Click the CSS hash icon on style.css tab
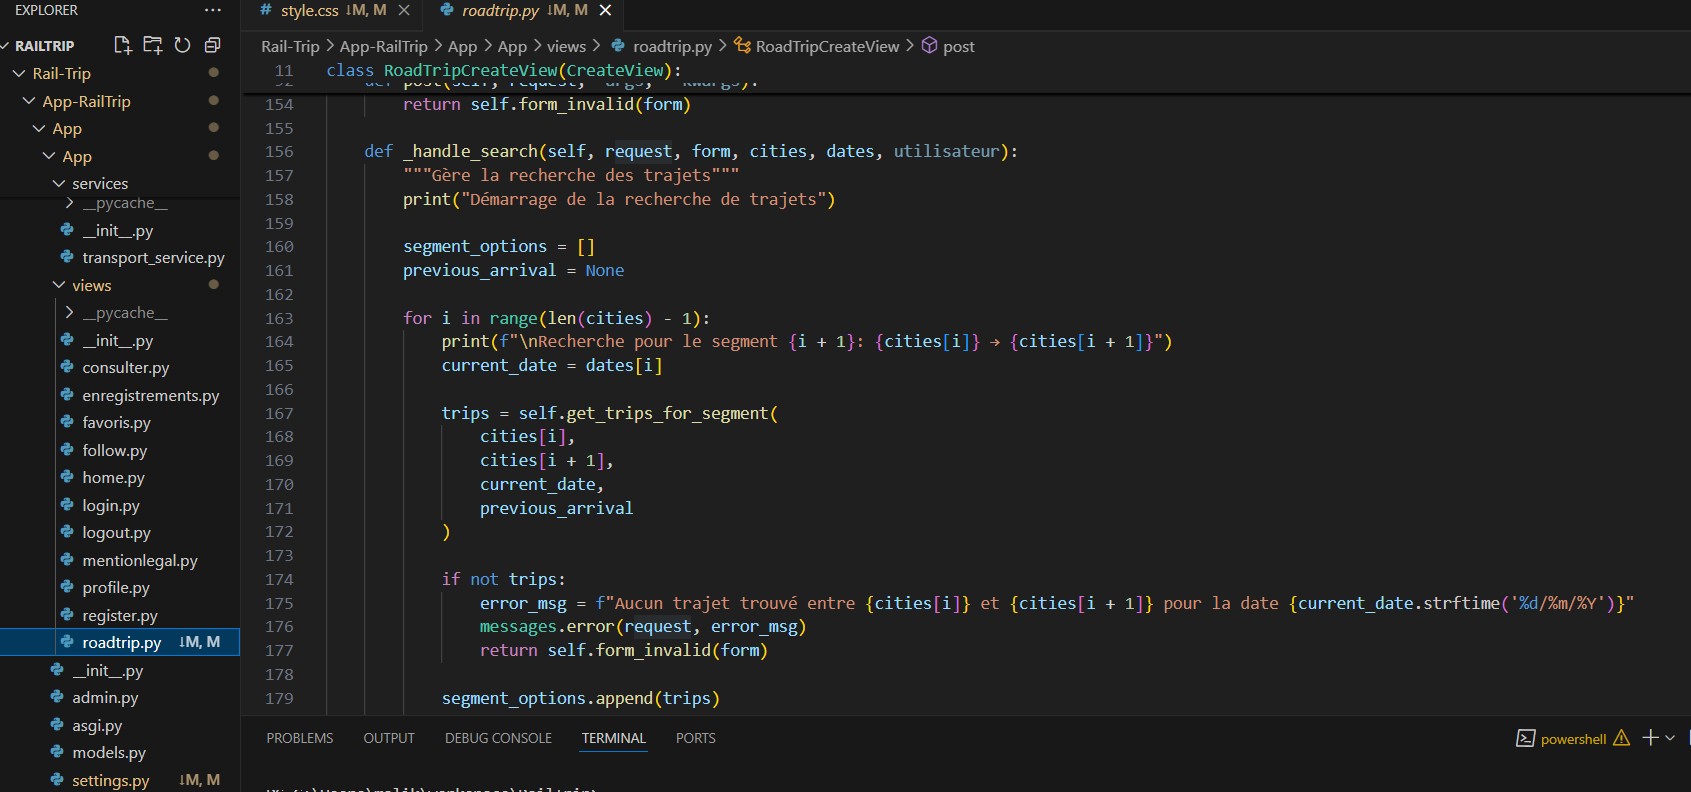 click(266, 10)
